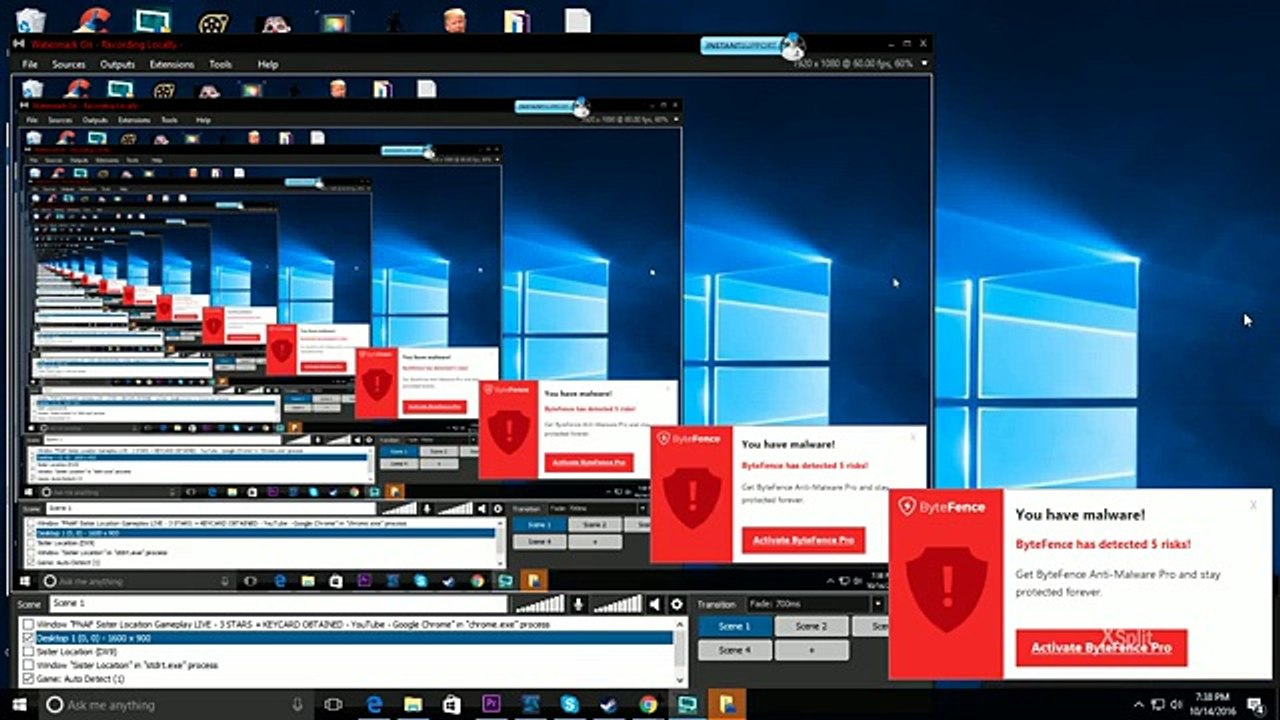Open Steam from the taskbar
This screenshot has width=1280, height=720.
(x=609, y=705)
